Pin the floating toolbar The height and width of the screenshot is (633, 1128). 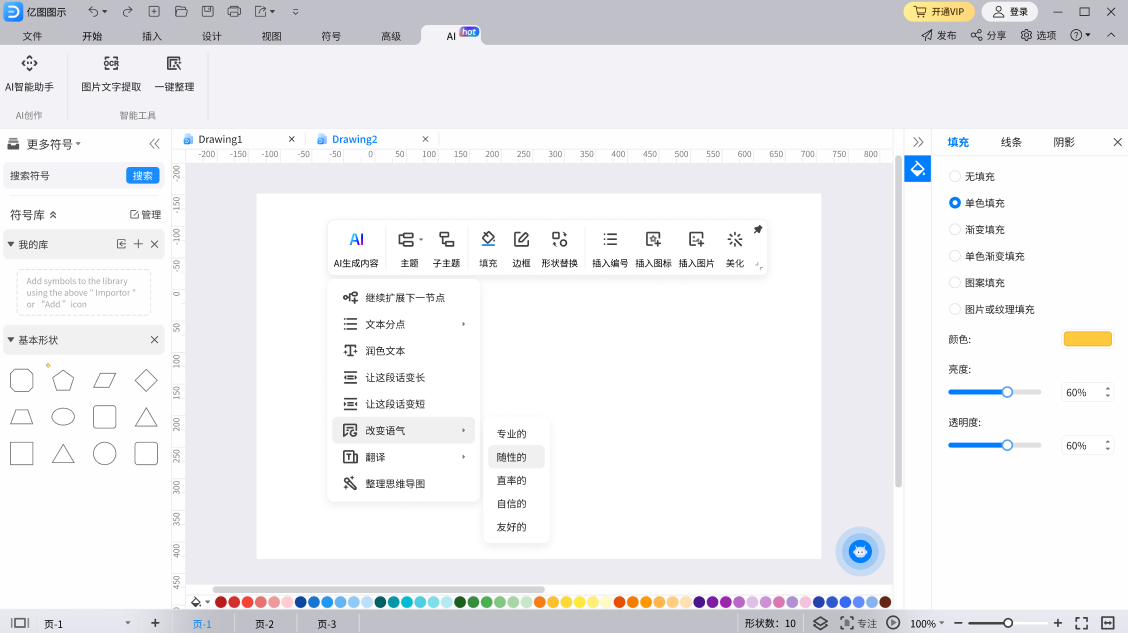click(x=758, y=230)
